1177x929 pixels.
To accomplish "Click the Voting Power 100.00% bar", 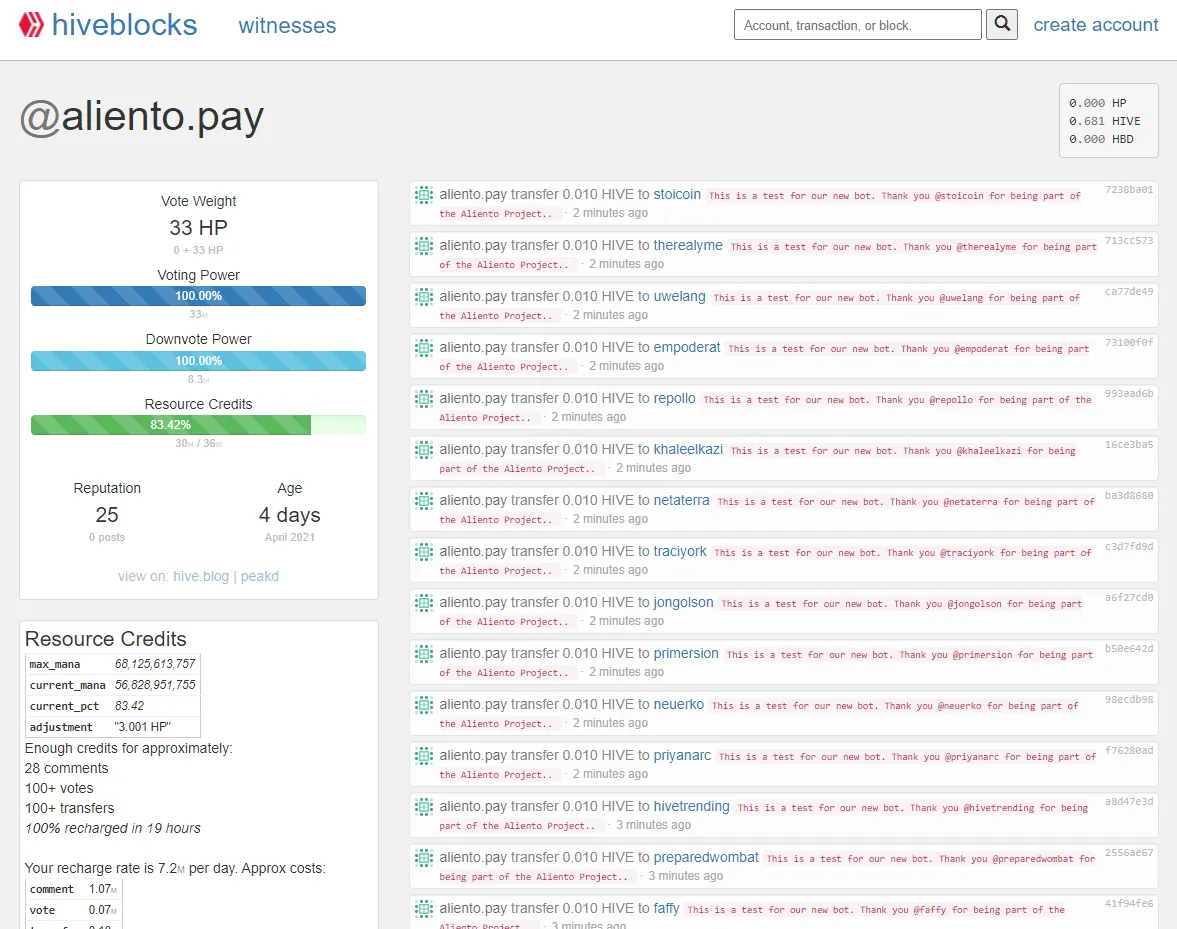I will click(x=198, y=296).
